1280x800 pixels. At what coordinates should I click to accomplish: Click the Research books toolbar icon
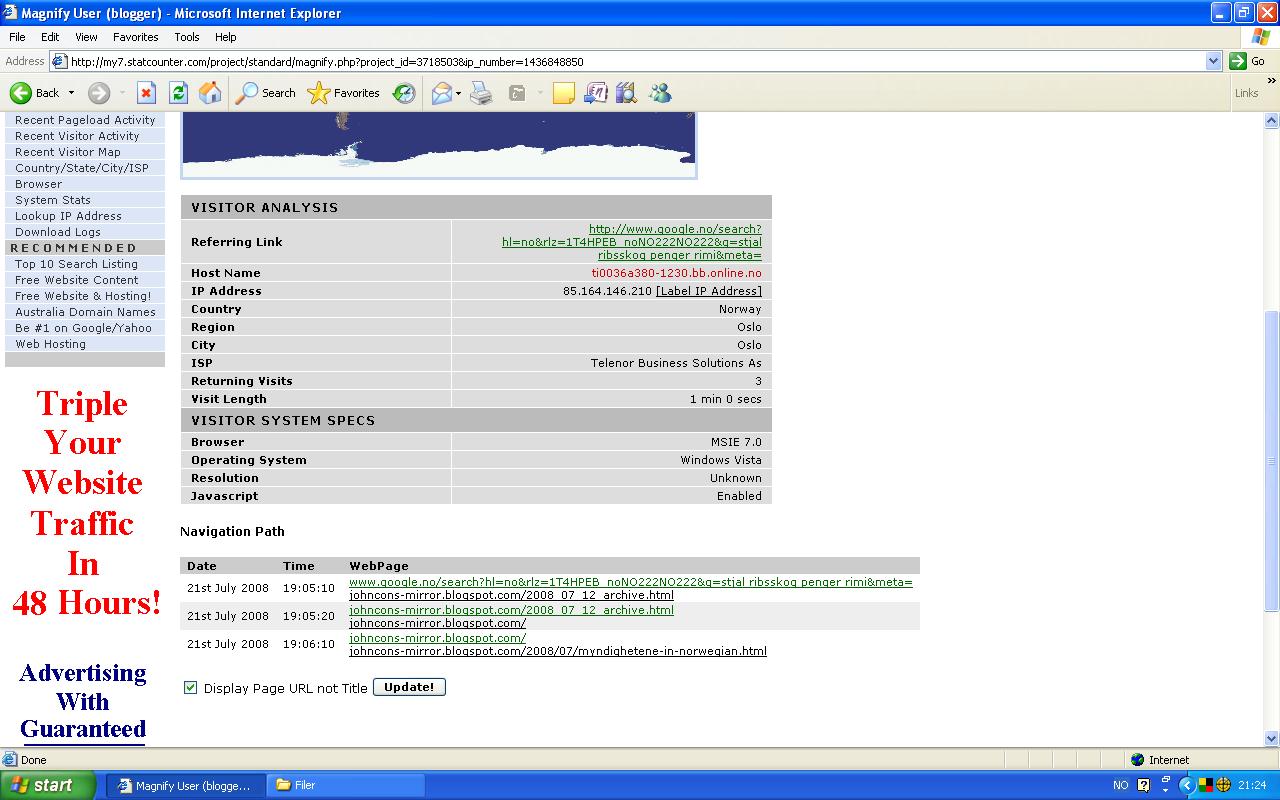point(627,93)
